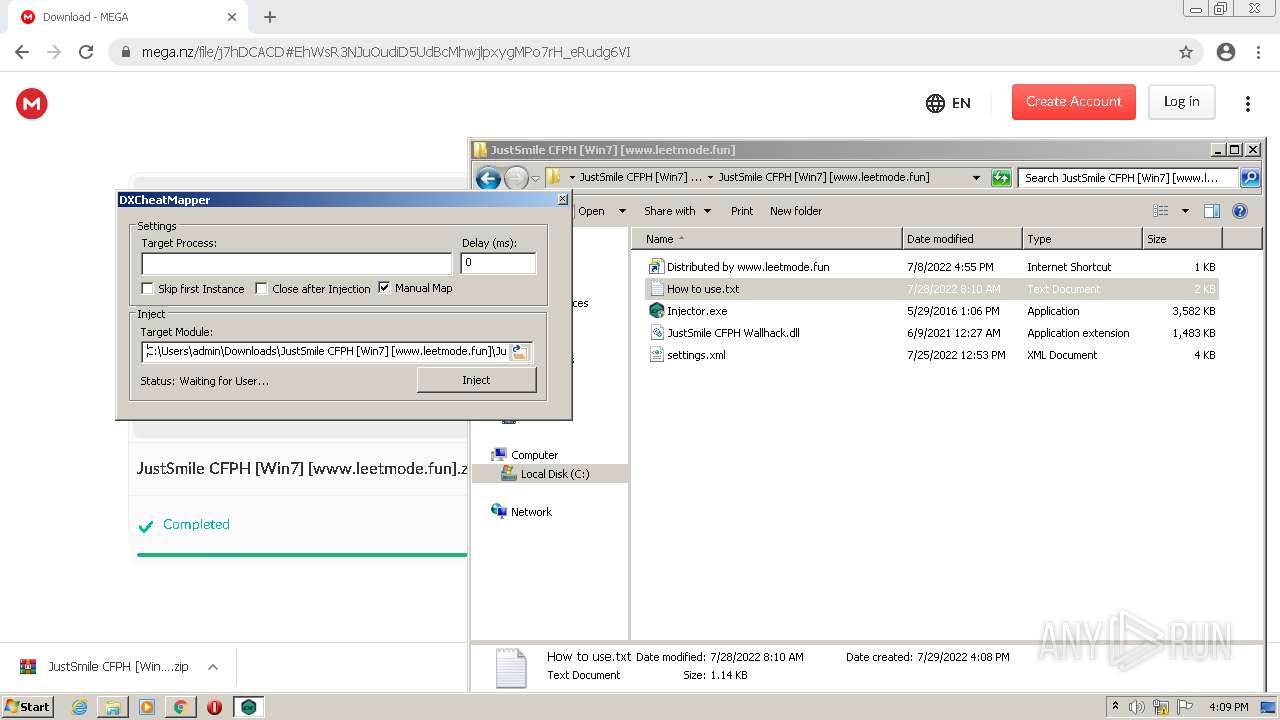Sort by Name column header
This screenshot has height=720, width=1280.
point(766,239)
